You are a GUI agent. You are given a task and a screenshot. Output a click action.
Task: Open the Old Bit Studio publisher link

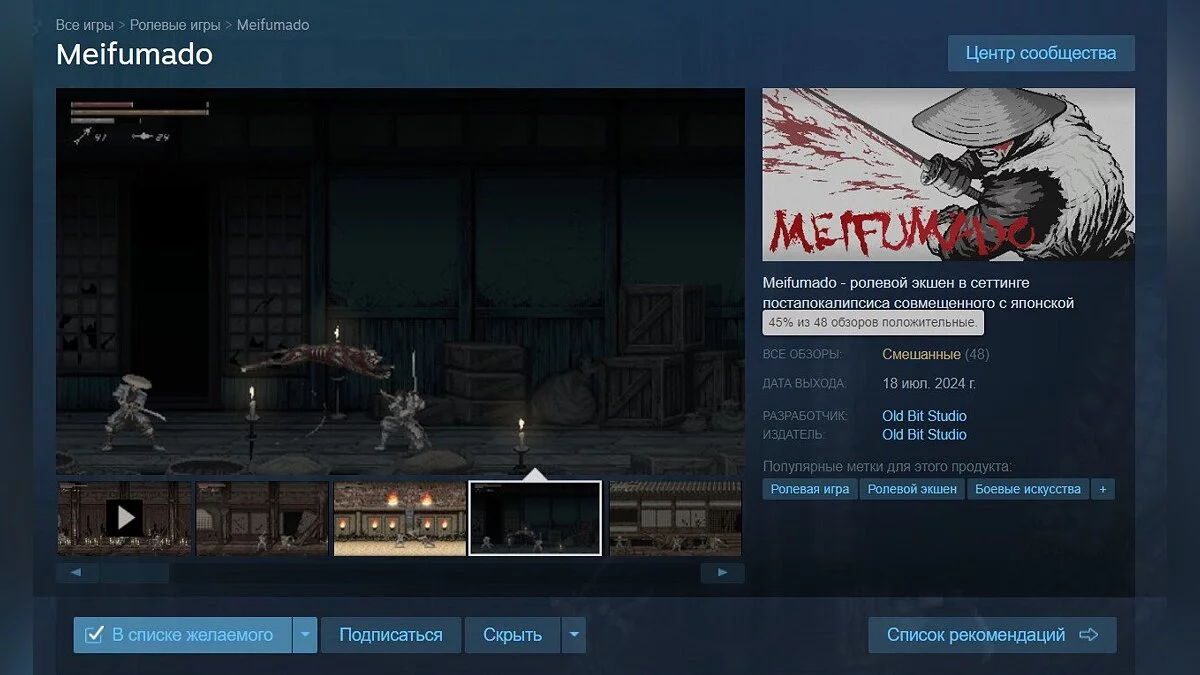click(924, 435)
